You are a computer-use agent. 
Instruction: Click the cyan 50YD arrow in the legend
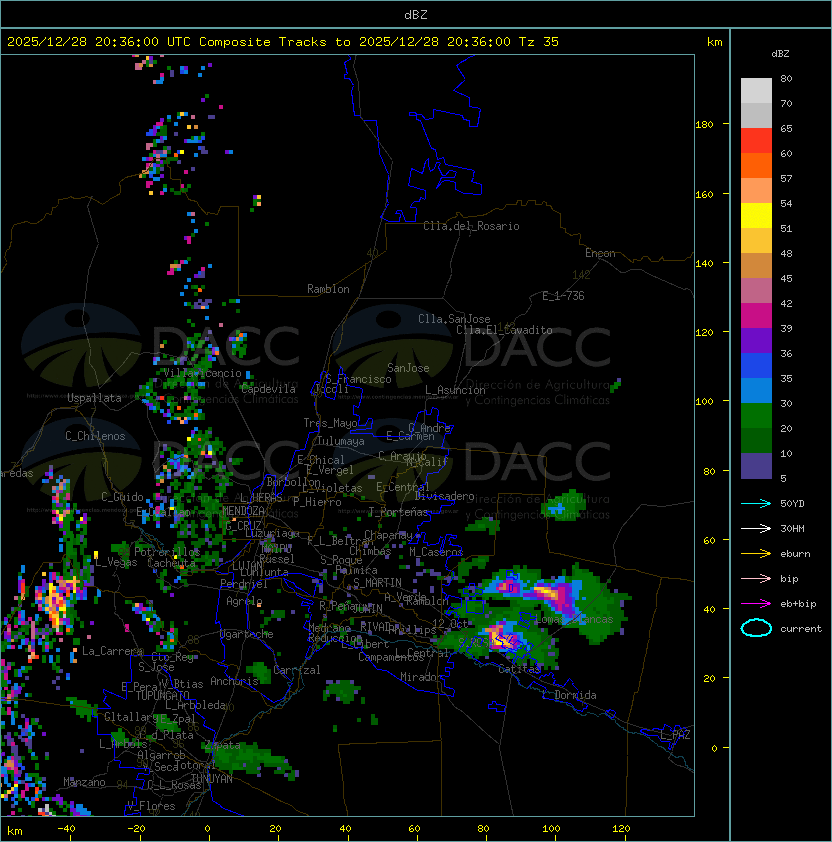756,503
